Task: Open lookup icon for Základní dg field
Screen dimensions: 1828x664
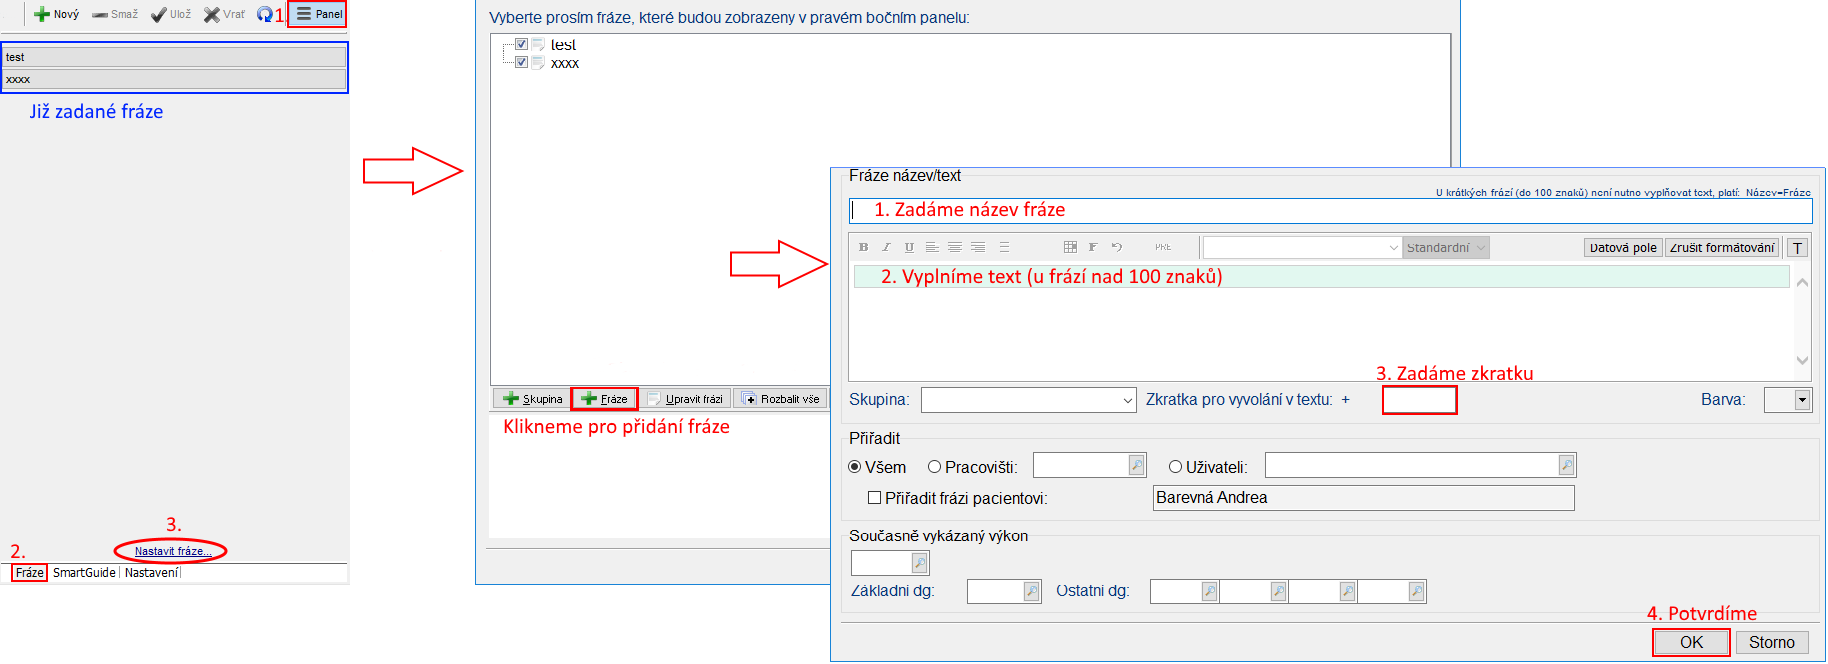Action: [1032, 591]
